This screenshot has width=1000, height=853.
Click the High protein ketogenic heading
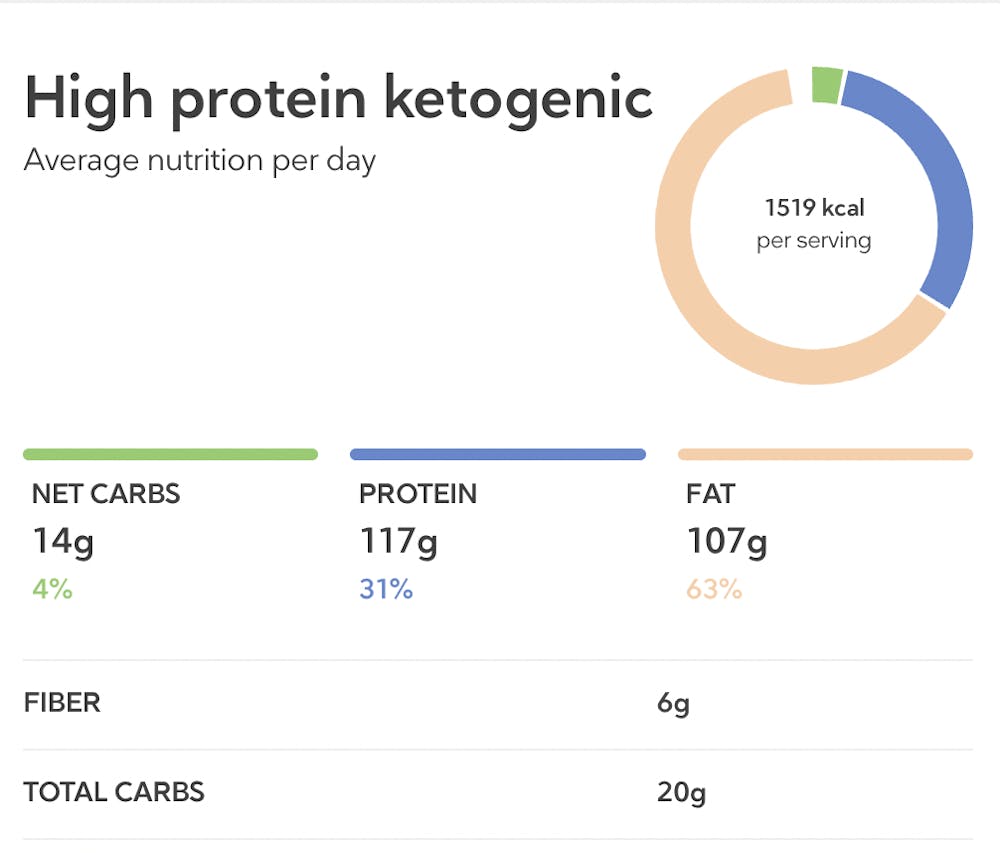pyautogui.click(x=338, y=99)
